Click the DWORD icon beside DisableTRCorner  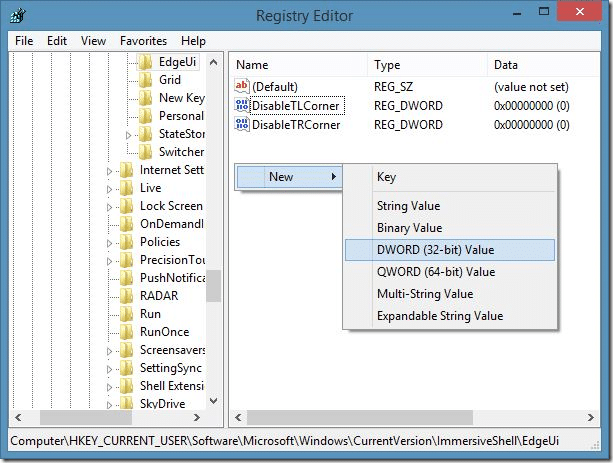point(242,124)
